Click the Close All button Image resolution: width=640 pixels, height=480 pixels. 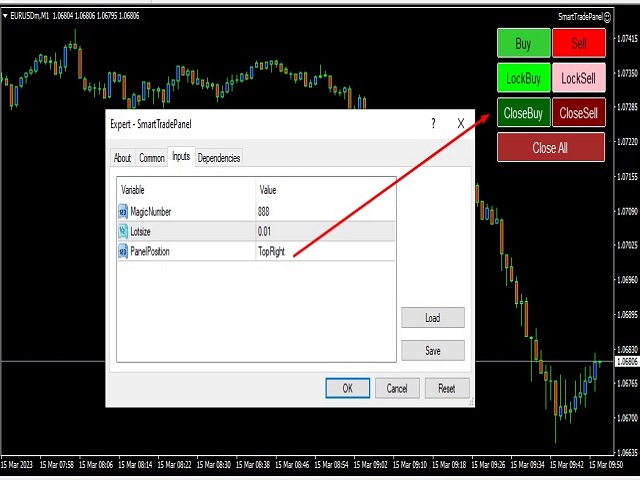pyautogui.click(x=551, y=147)
